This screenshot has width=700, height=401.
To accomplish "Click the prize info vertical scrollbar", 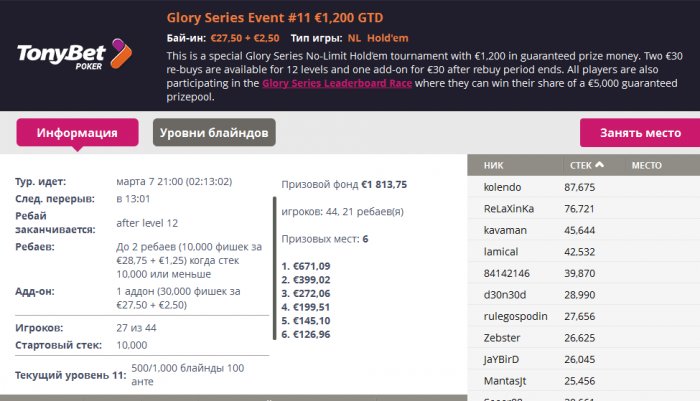I will pyautogui.click(x=274, y=270).
